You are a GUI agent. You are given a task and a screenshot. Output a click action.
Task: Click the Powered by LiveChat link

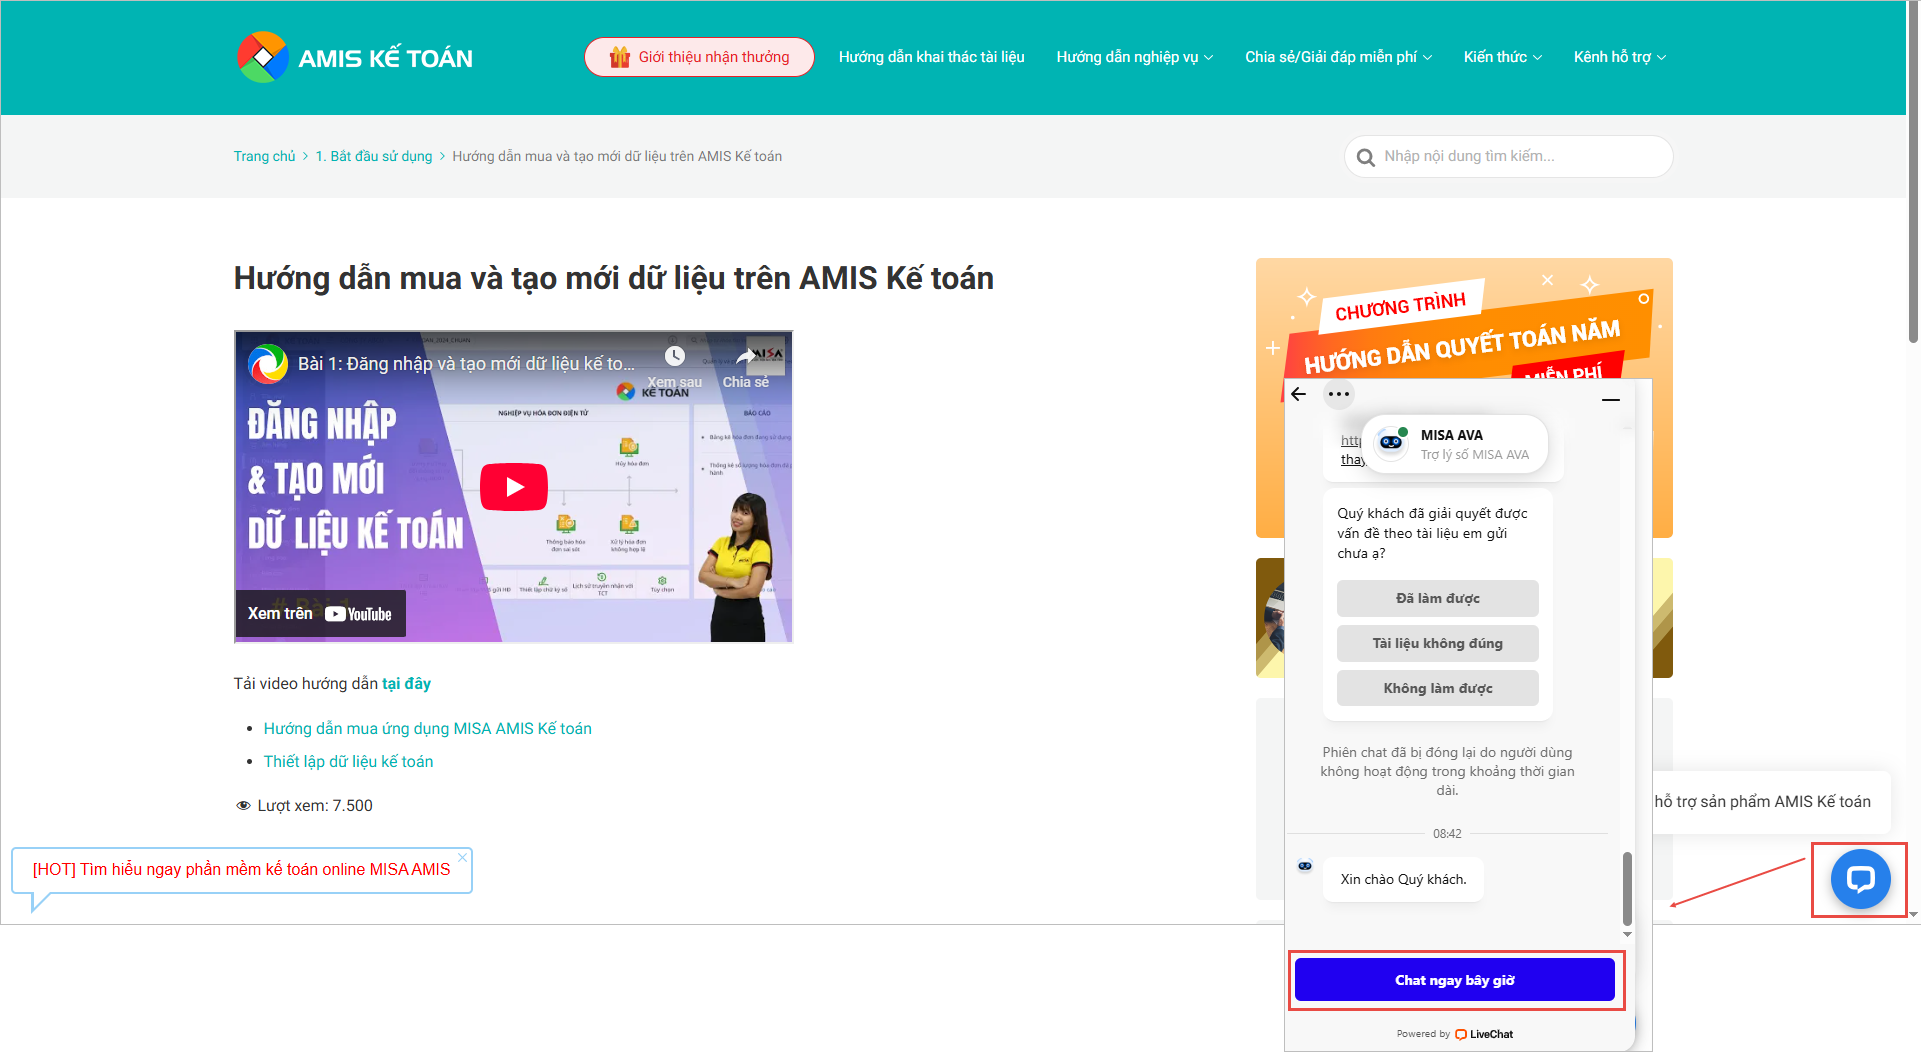pyautogui.click(x=1455, y=1035)
